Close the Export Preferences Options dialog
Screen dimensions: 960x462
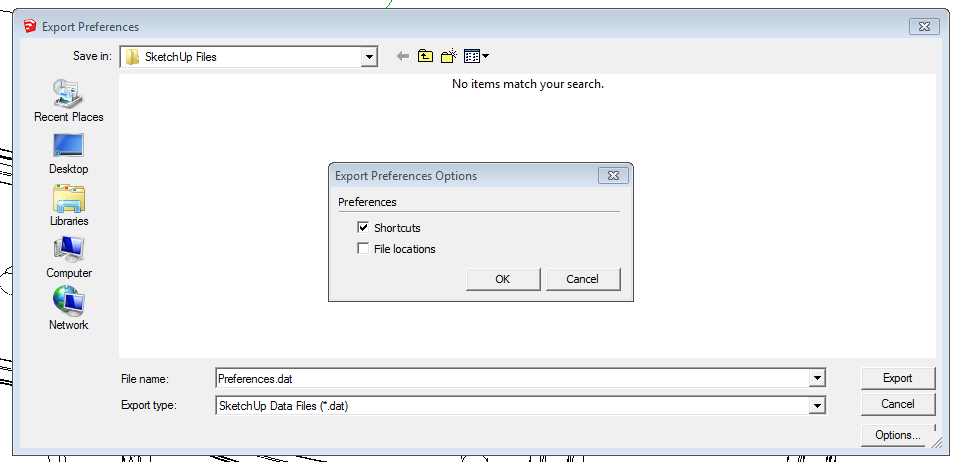613,176
